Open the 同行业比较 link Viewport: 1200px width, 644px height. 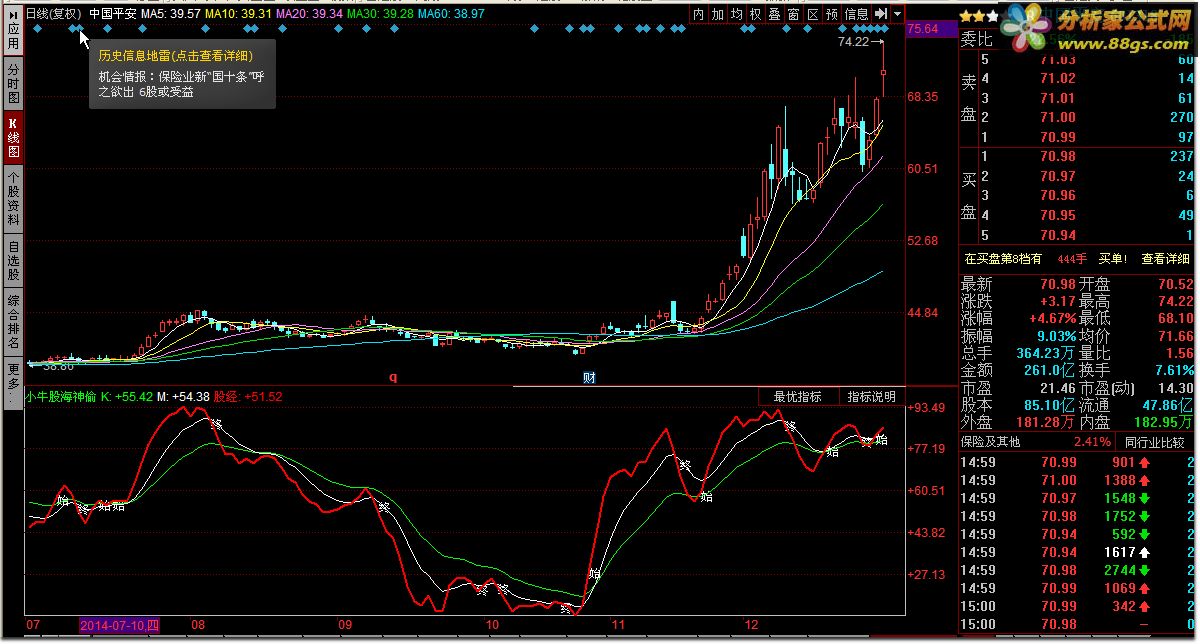pos(1154,442)
